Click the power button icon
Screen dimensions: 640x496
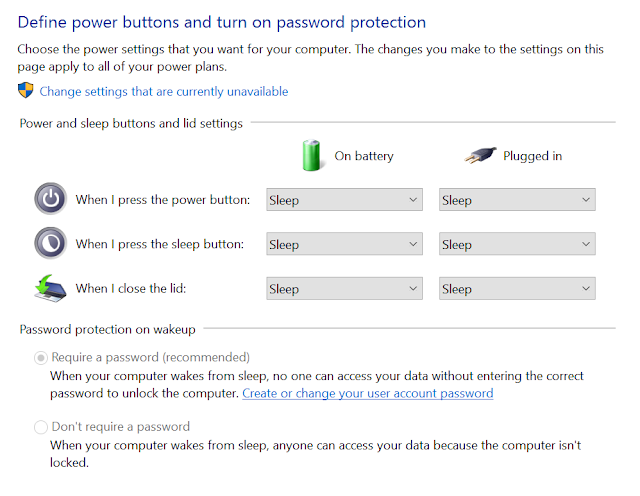51,199
